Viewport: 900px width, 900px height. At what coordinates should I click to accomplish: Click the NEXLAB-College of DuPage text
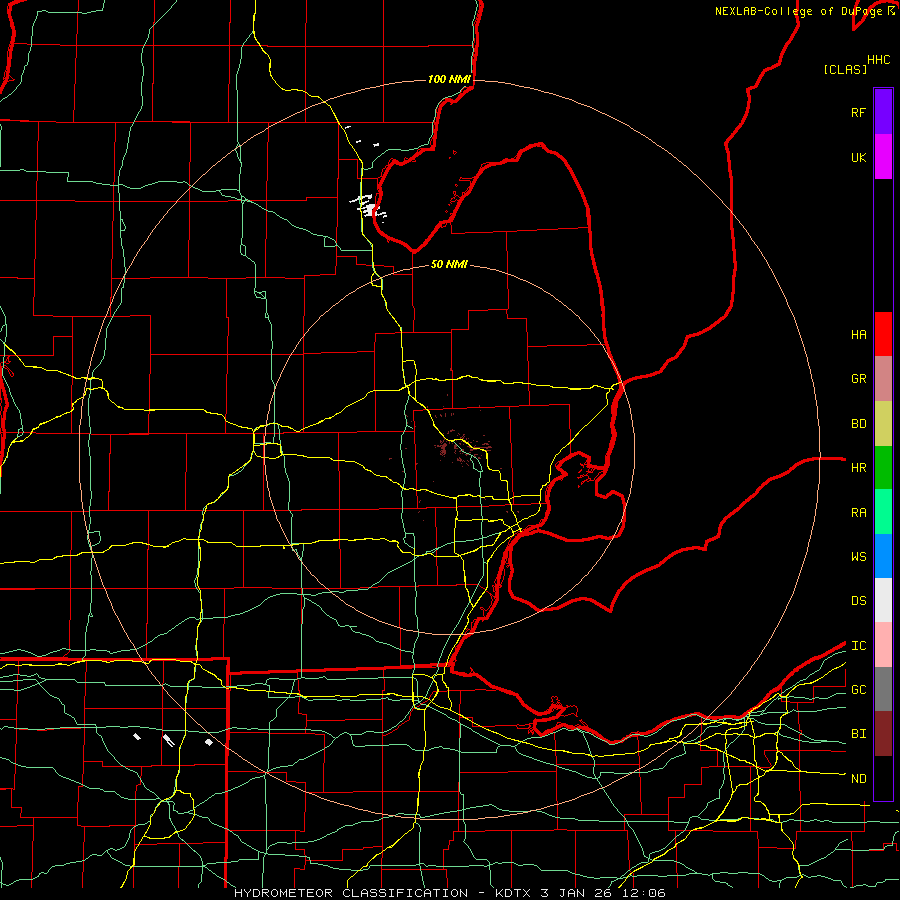coord(798,11)
